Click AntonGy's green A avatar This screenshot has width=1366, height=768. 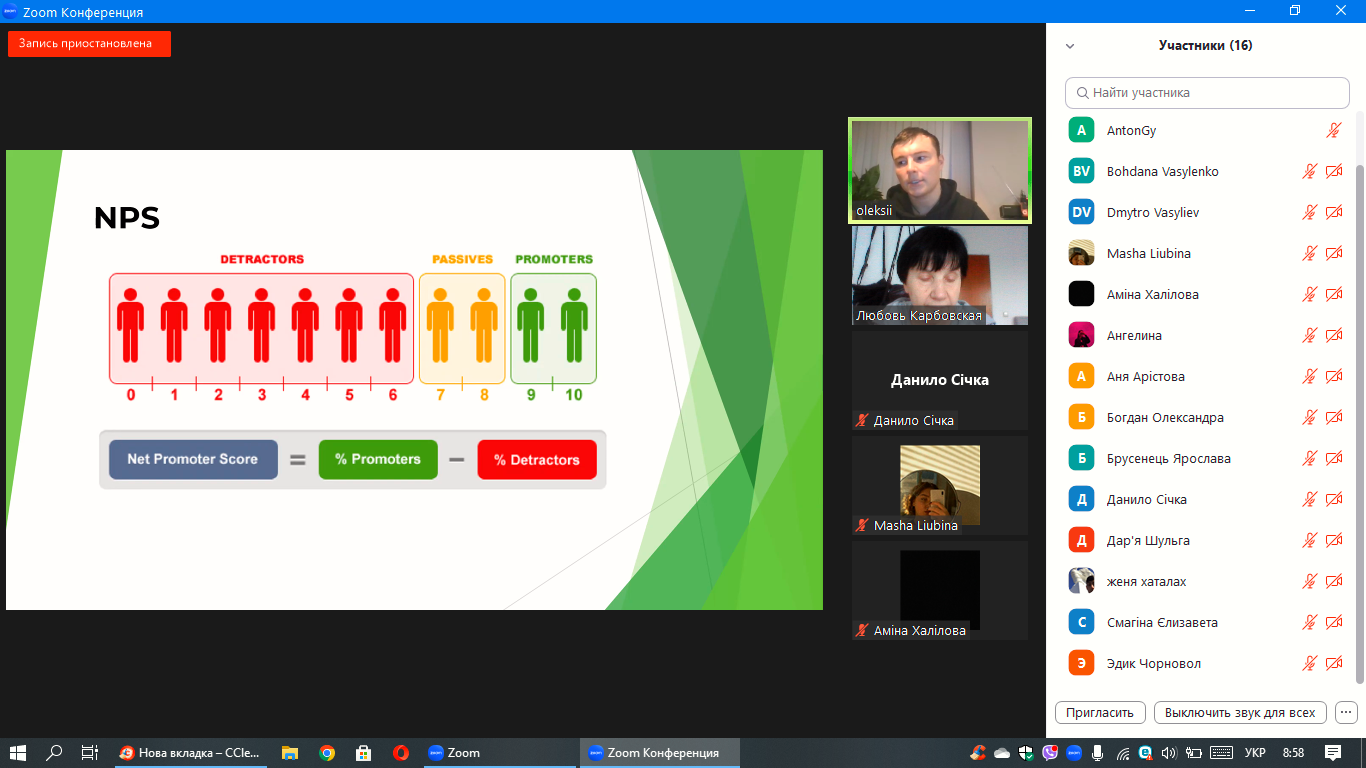(x=1081, y=130)
